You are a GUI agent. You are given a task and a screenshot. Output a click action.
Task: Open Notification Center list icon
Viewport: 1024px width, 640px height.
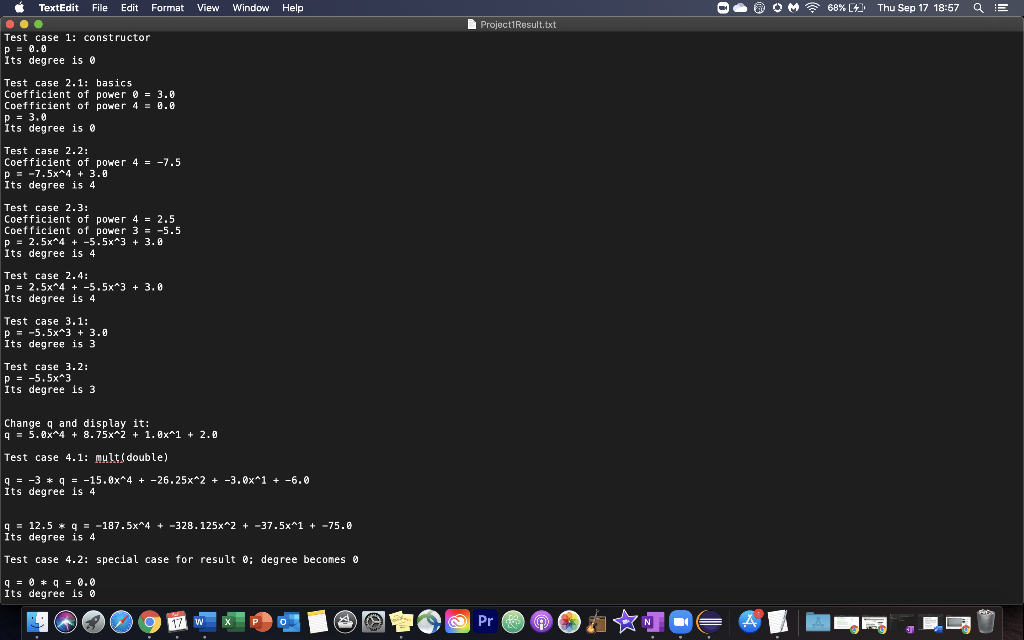1001,8
